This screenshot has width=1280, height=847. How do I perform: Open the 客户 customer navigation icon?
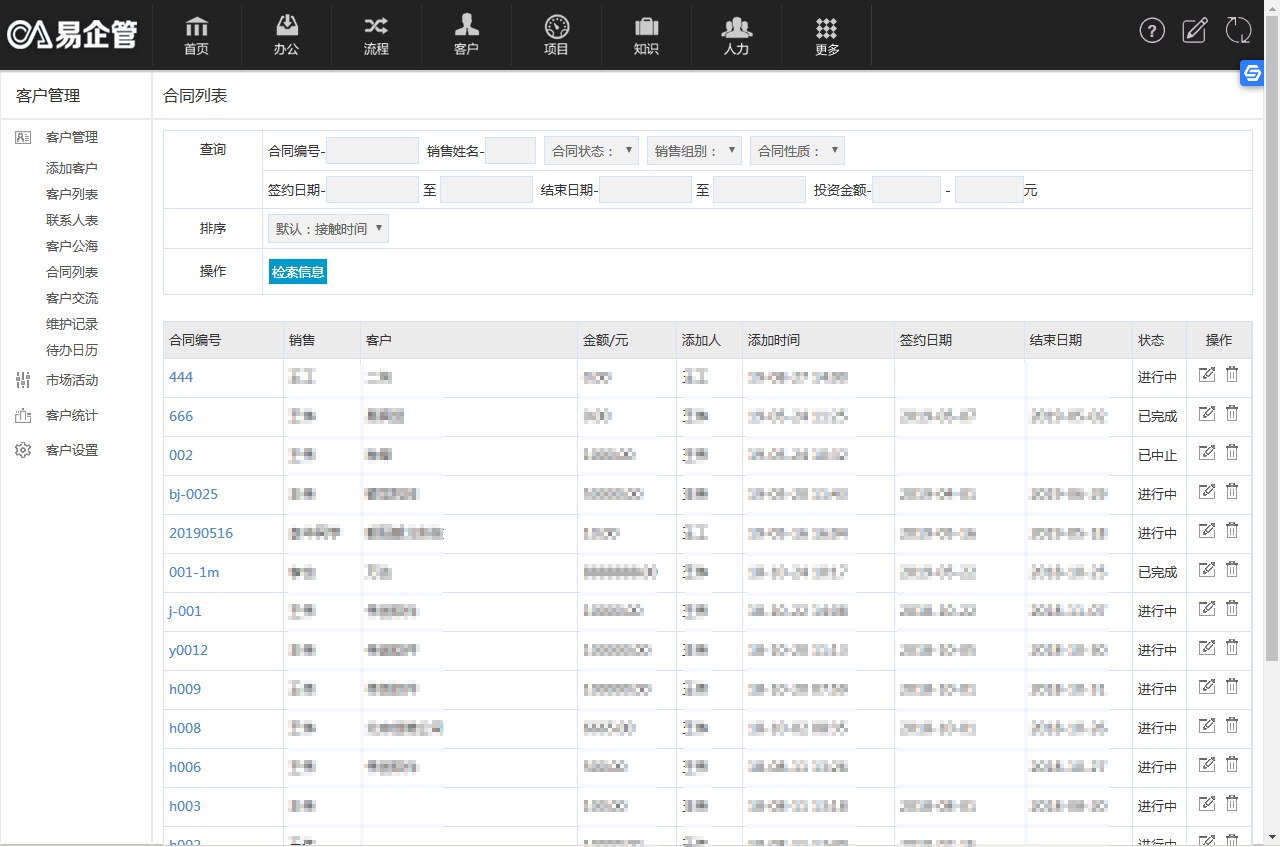(466, 35)
